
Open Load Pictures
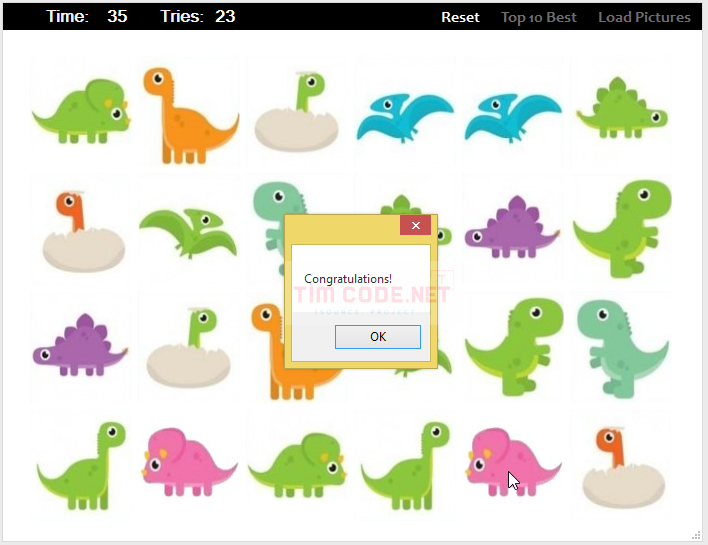point(644,17)
